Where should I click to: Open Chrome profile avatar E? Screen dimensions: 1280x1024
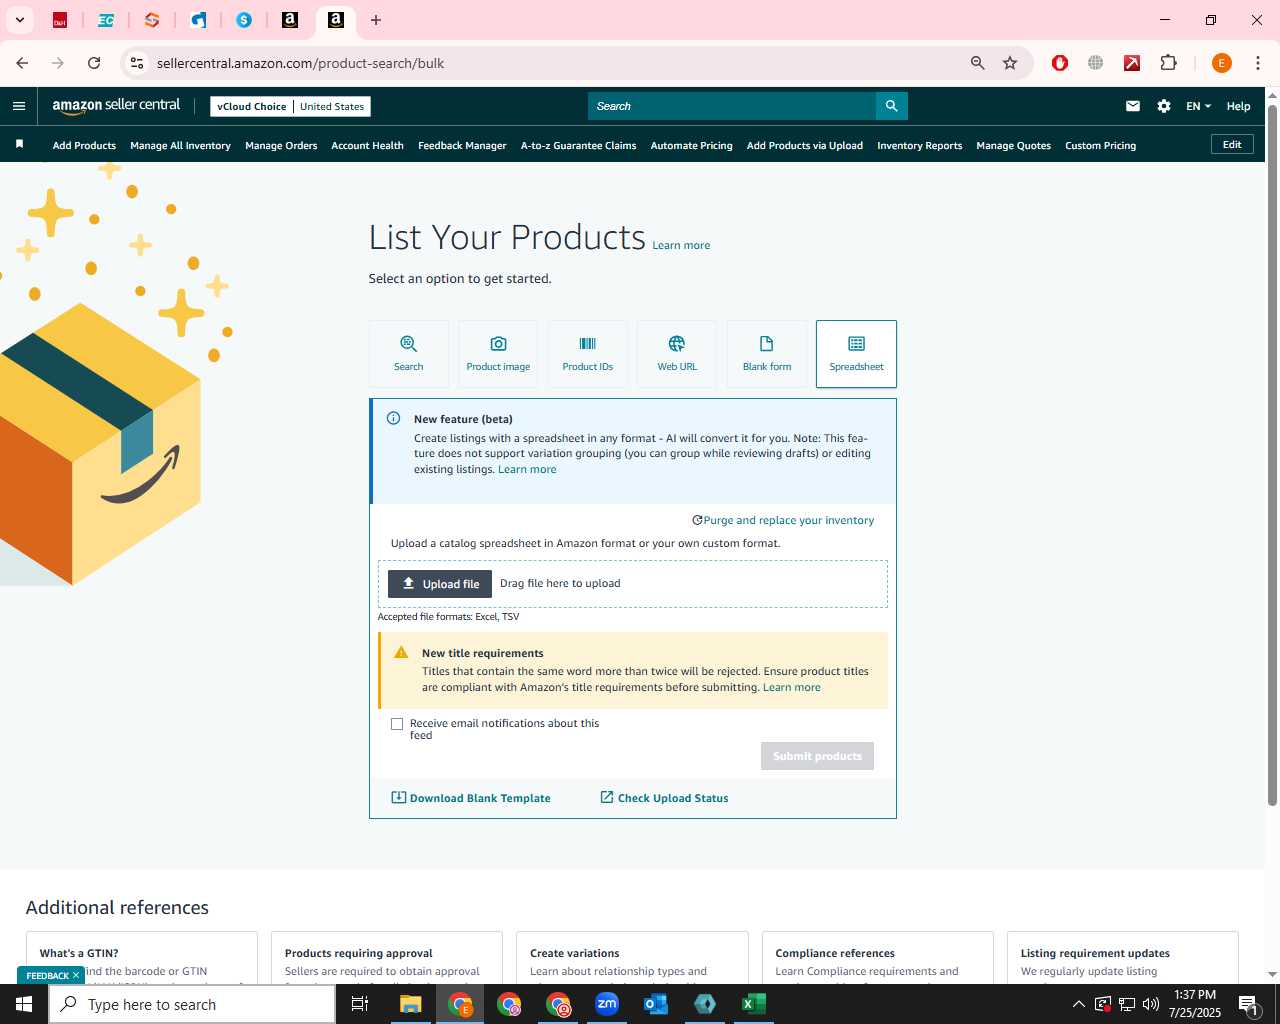(x=1221, y=63)
